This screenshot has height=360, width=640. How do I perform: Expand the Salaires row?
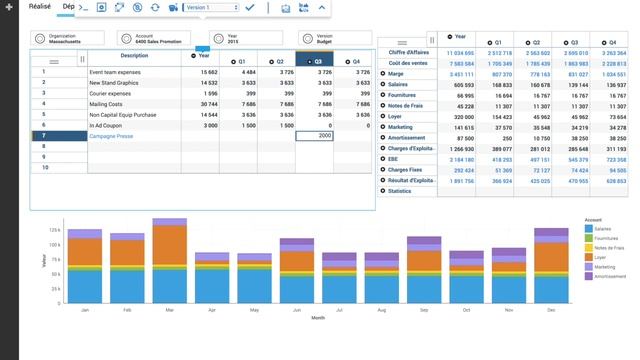[383, 84]
